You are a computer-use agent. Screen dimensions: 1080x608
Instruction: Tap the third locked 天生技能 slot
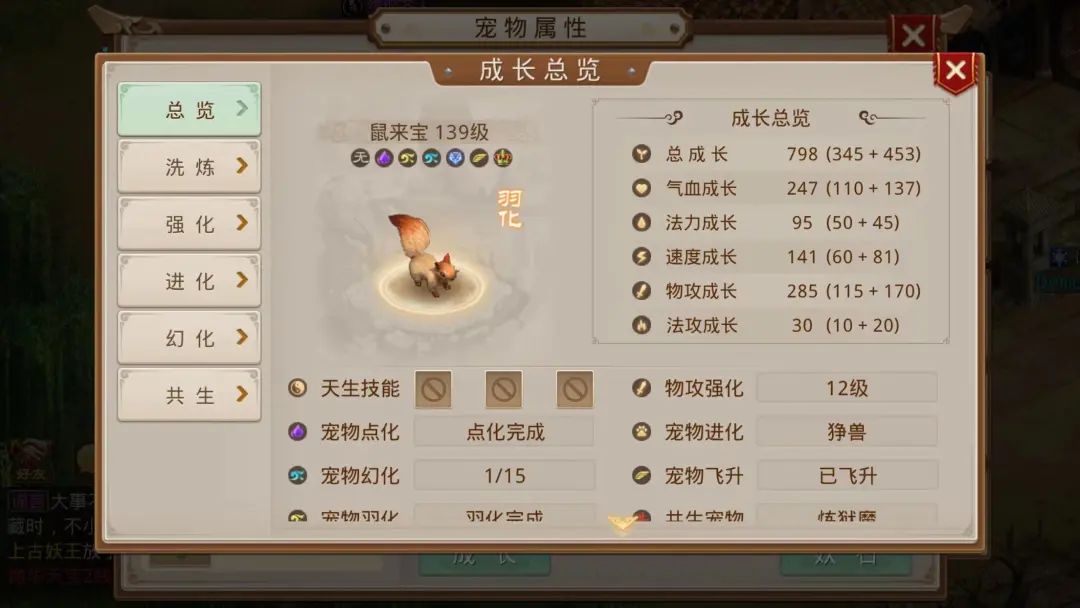[574, 390]
